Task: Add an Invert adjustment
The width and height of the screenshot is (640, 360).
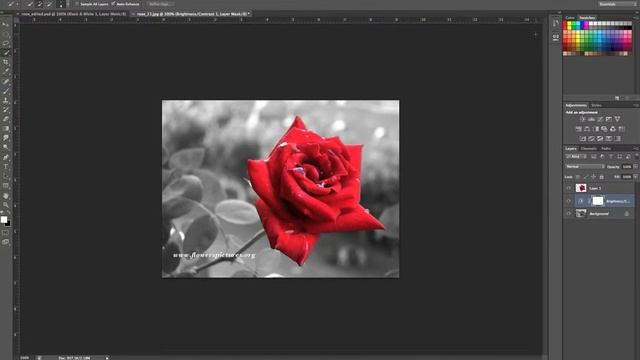Action: click(582, 138)
